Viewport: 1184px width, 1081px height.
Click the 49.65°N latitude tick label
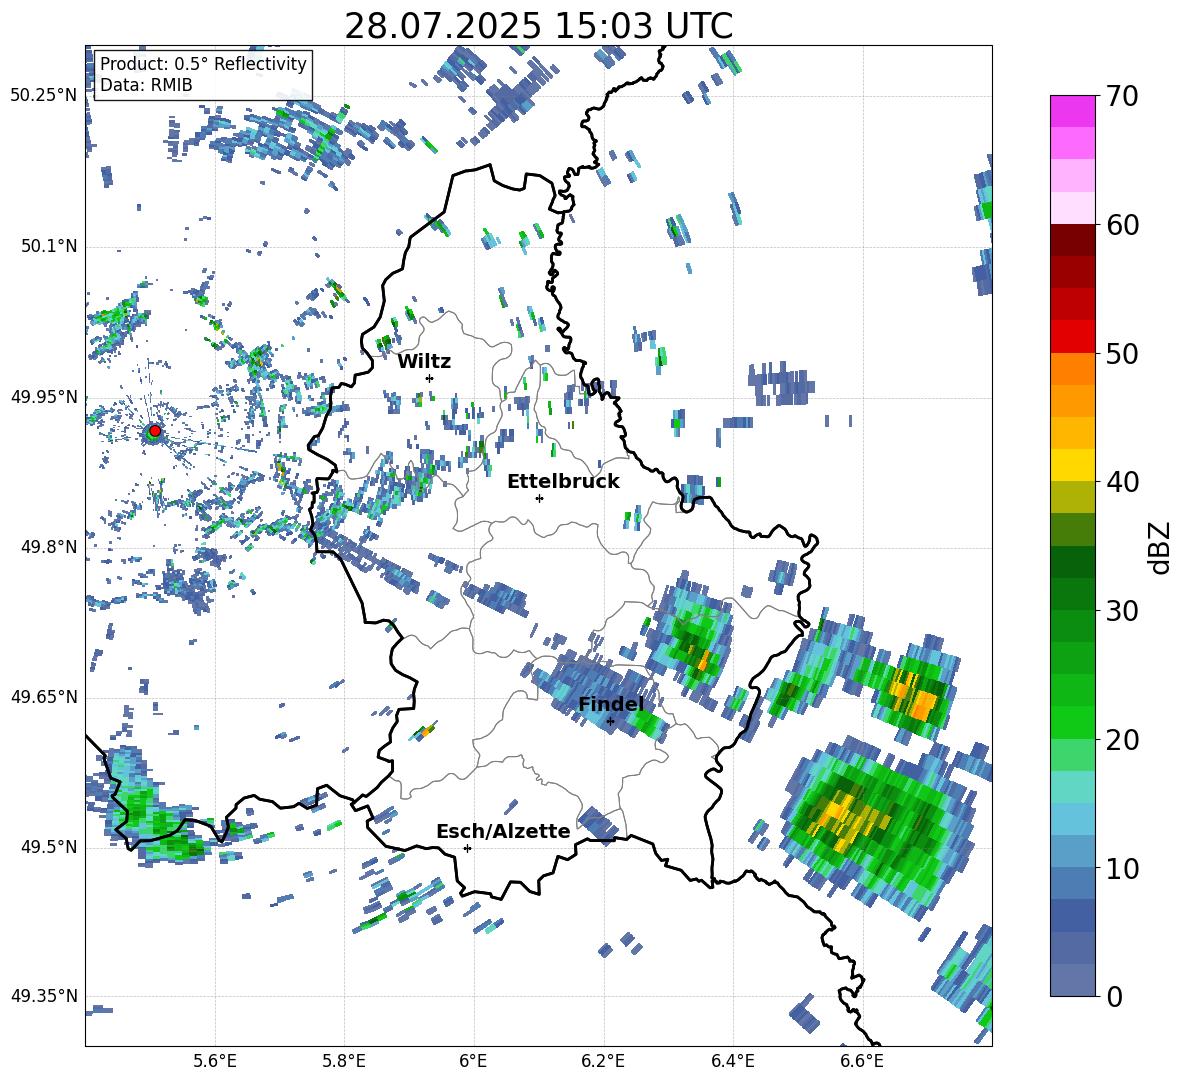pos(44,696)
